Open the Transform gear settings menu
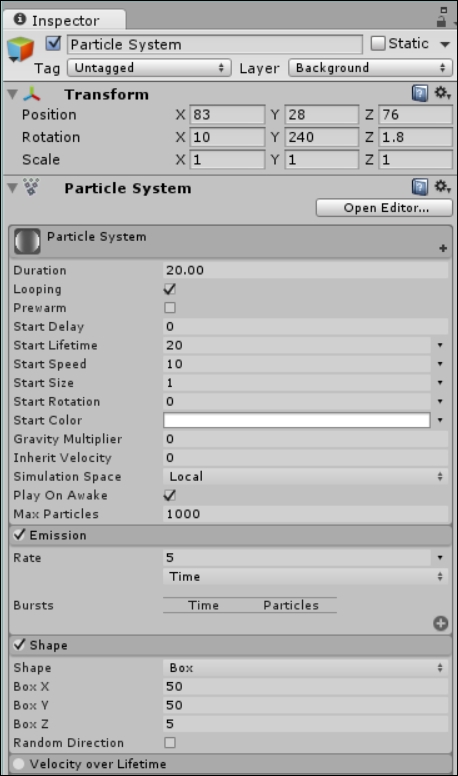The image size is (458, 776). pyautogui.click(x=442, y=93)
